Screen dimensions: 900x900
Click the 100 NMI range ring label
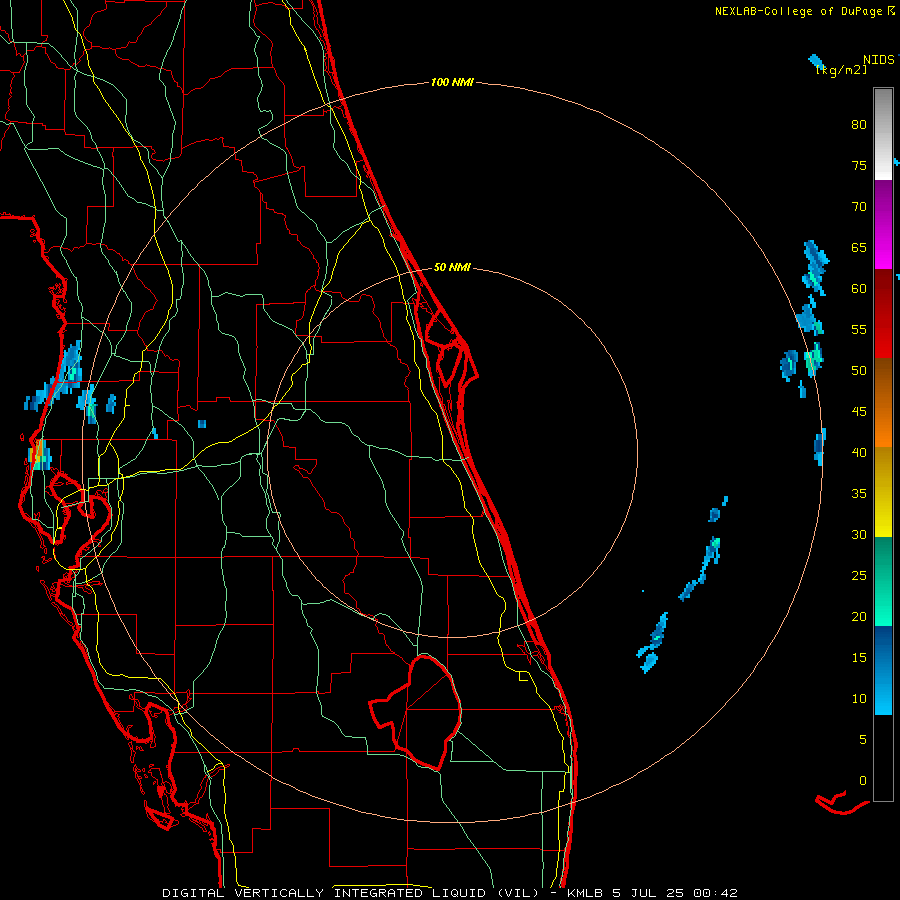452,83
